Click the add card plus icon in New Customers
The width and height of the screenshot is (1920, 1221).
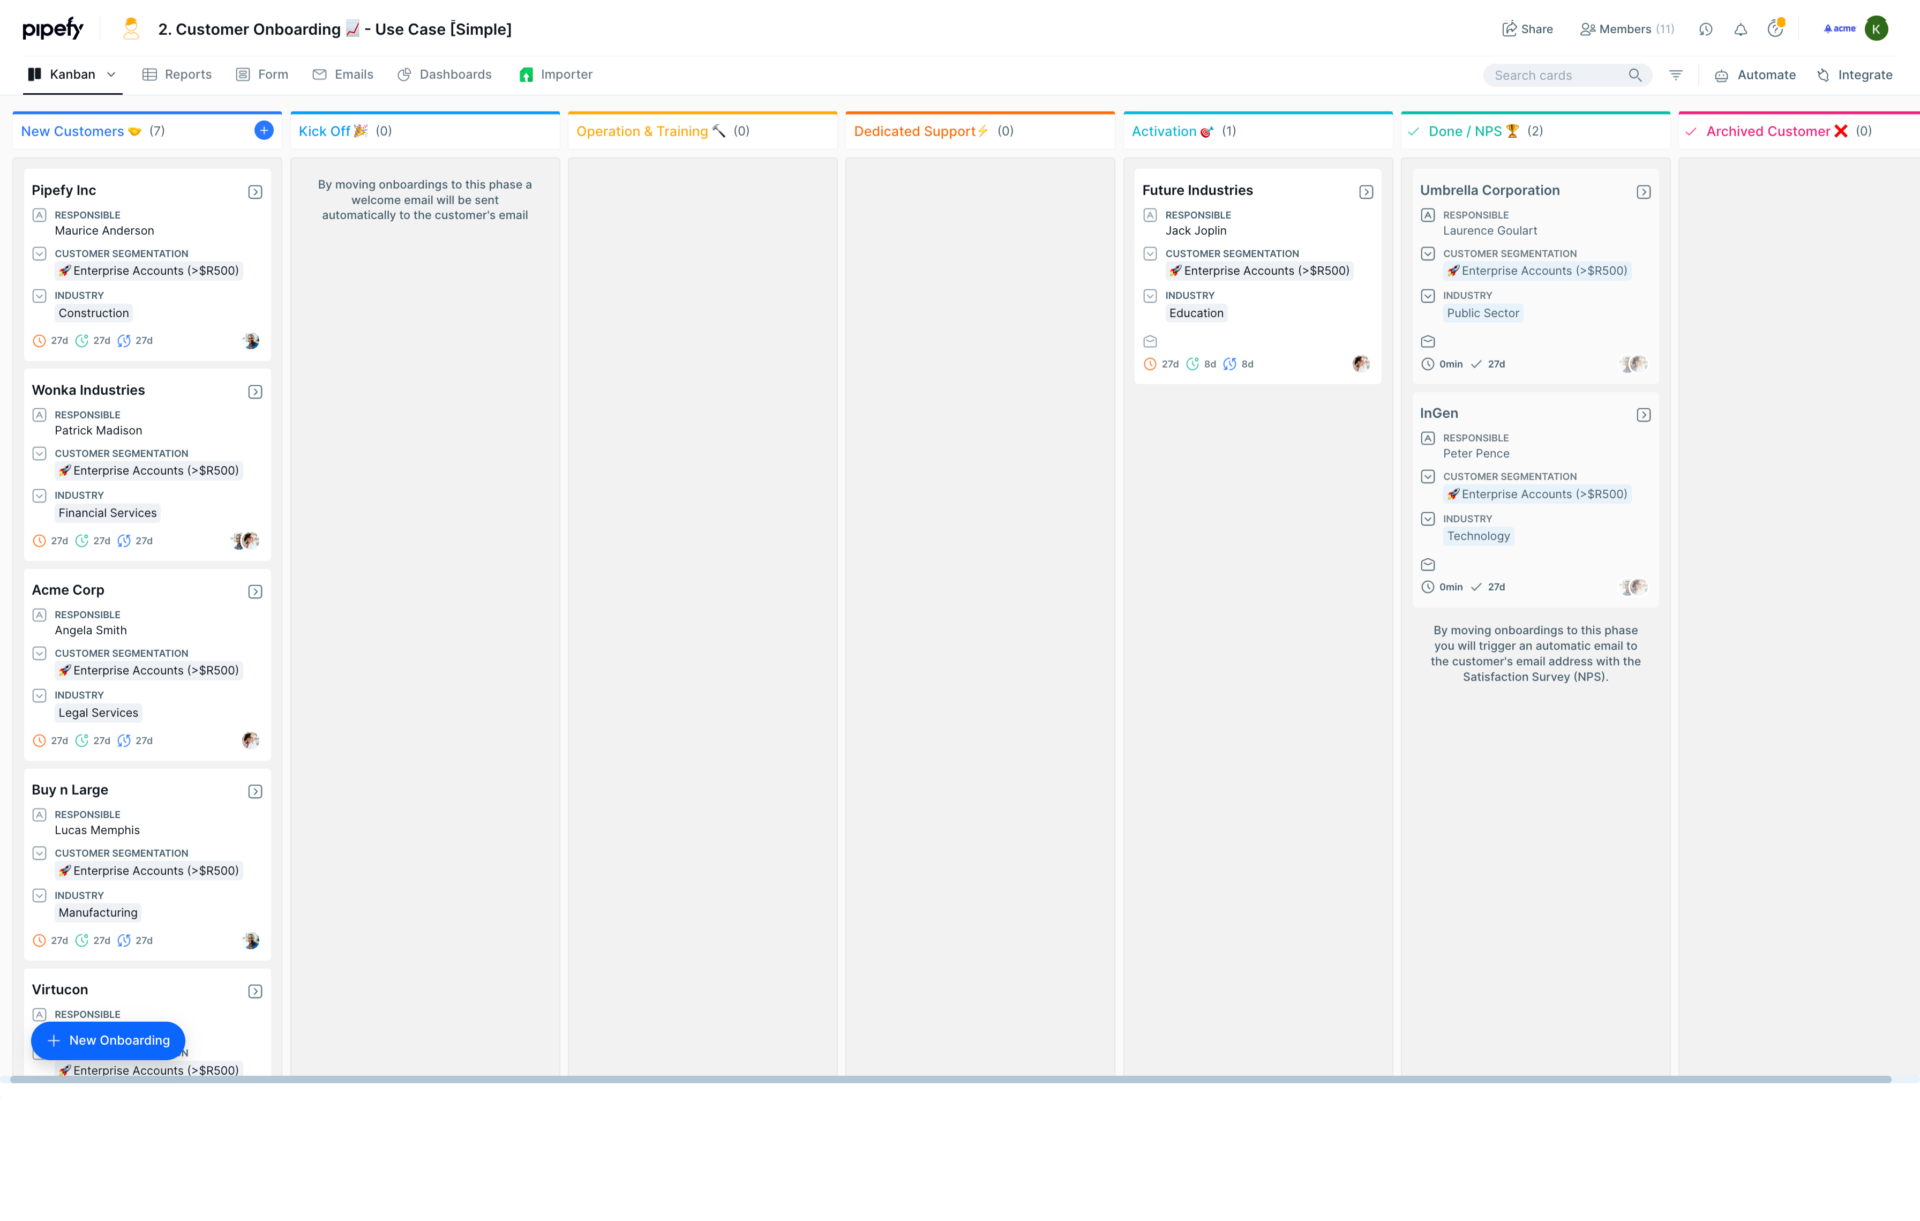(x=263, y=130)
